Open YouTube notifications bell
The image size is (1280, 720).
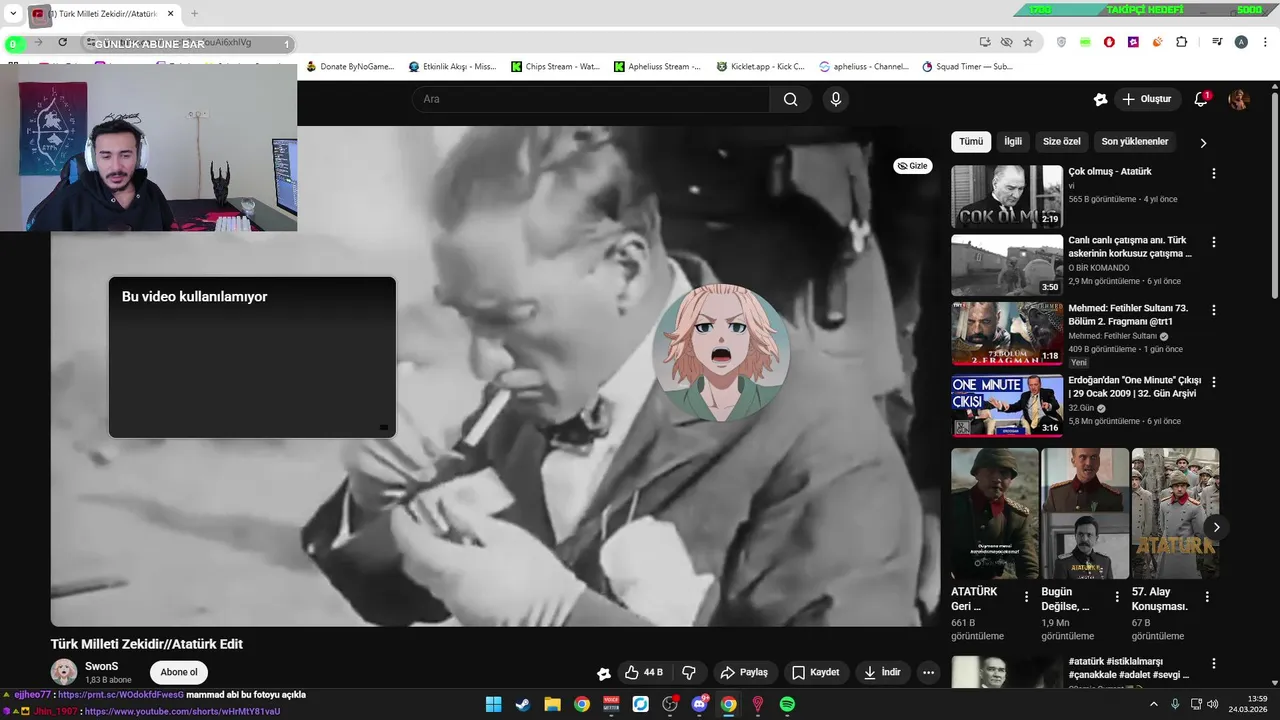coord(1201,99)
